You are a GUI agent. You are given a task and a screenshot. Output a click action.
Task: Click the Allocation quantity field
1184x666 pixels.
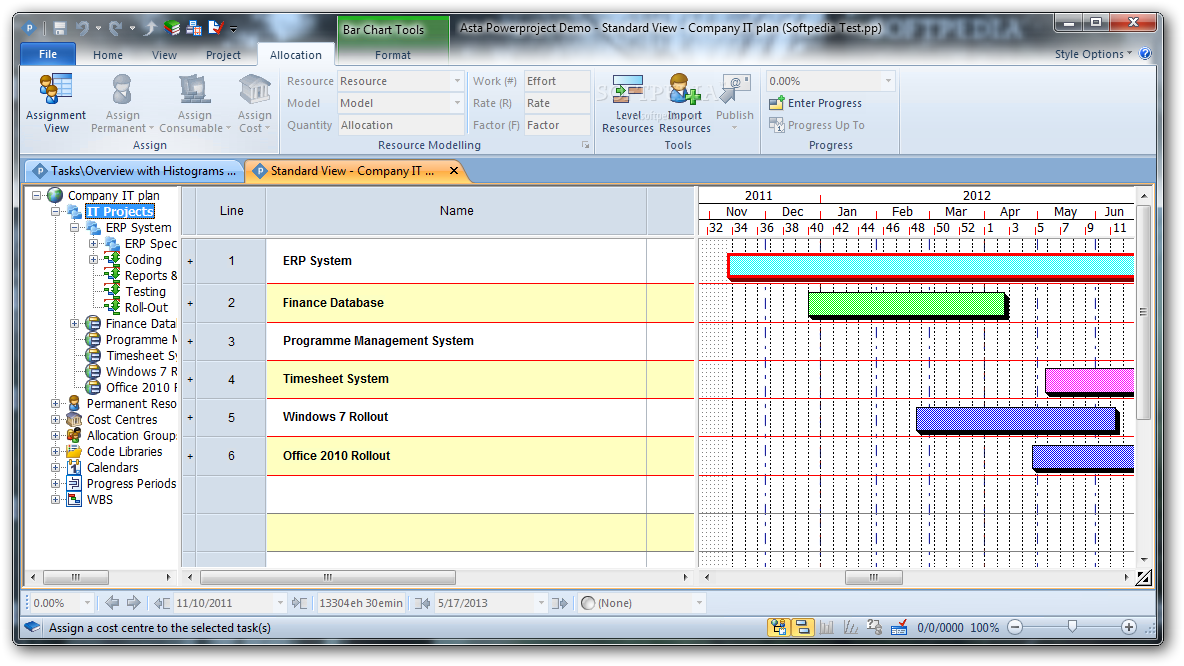pyautogui.click(x=400, y=125)
